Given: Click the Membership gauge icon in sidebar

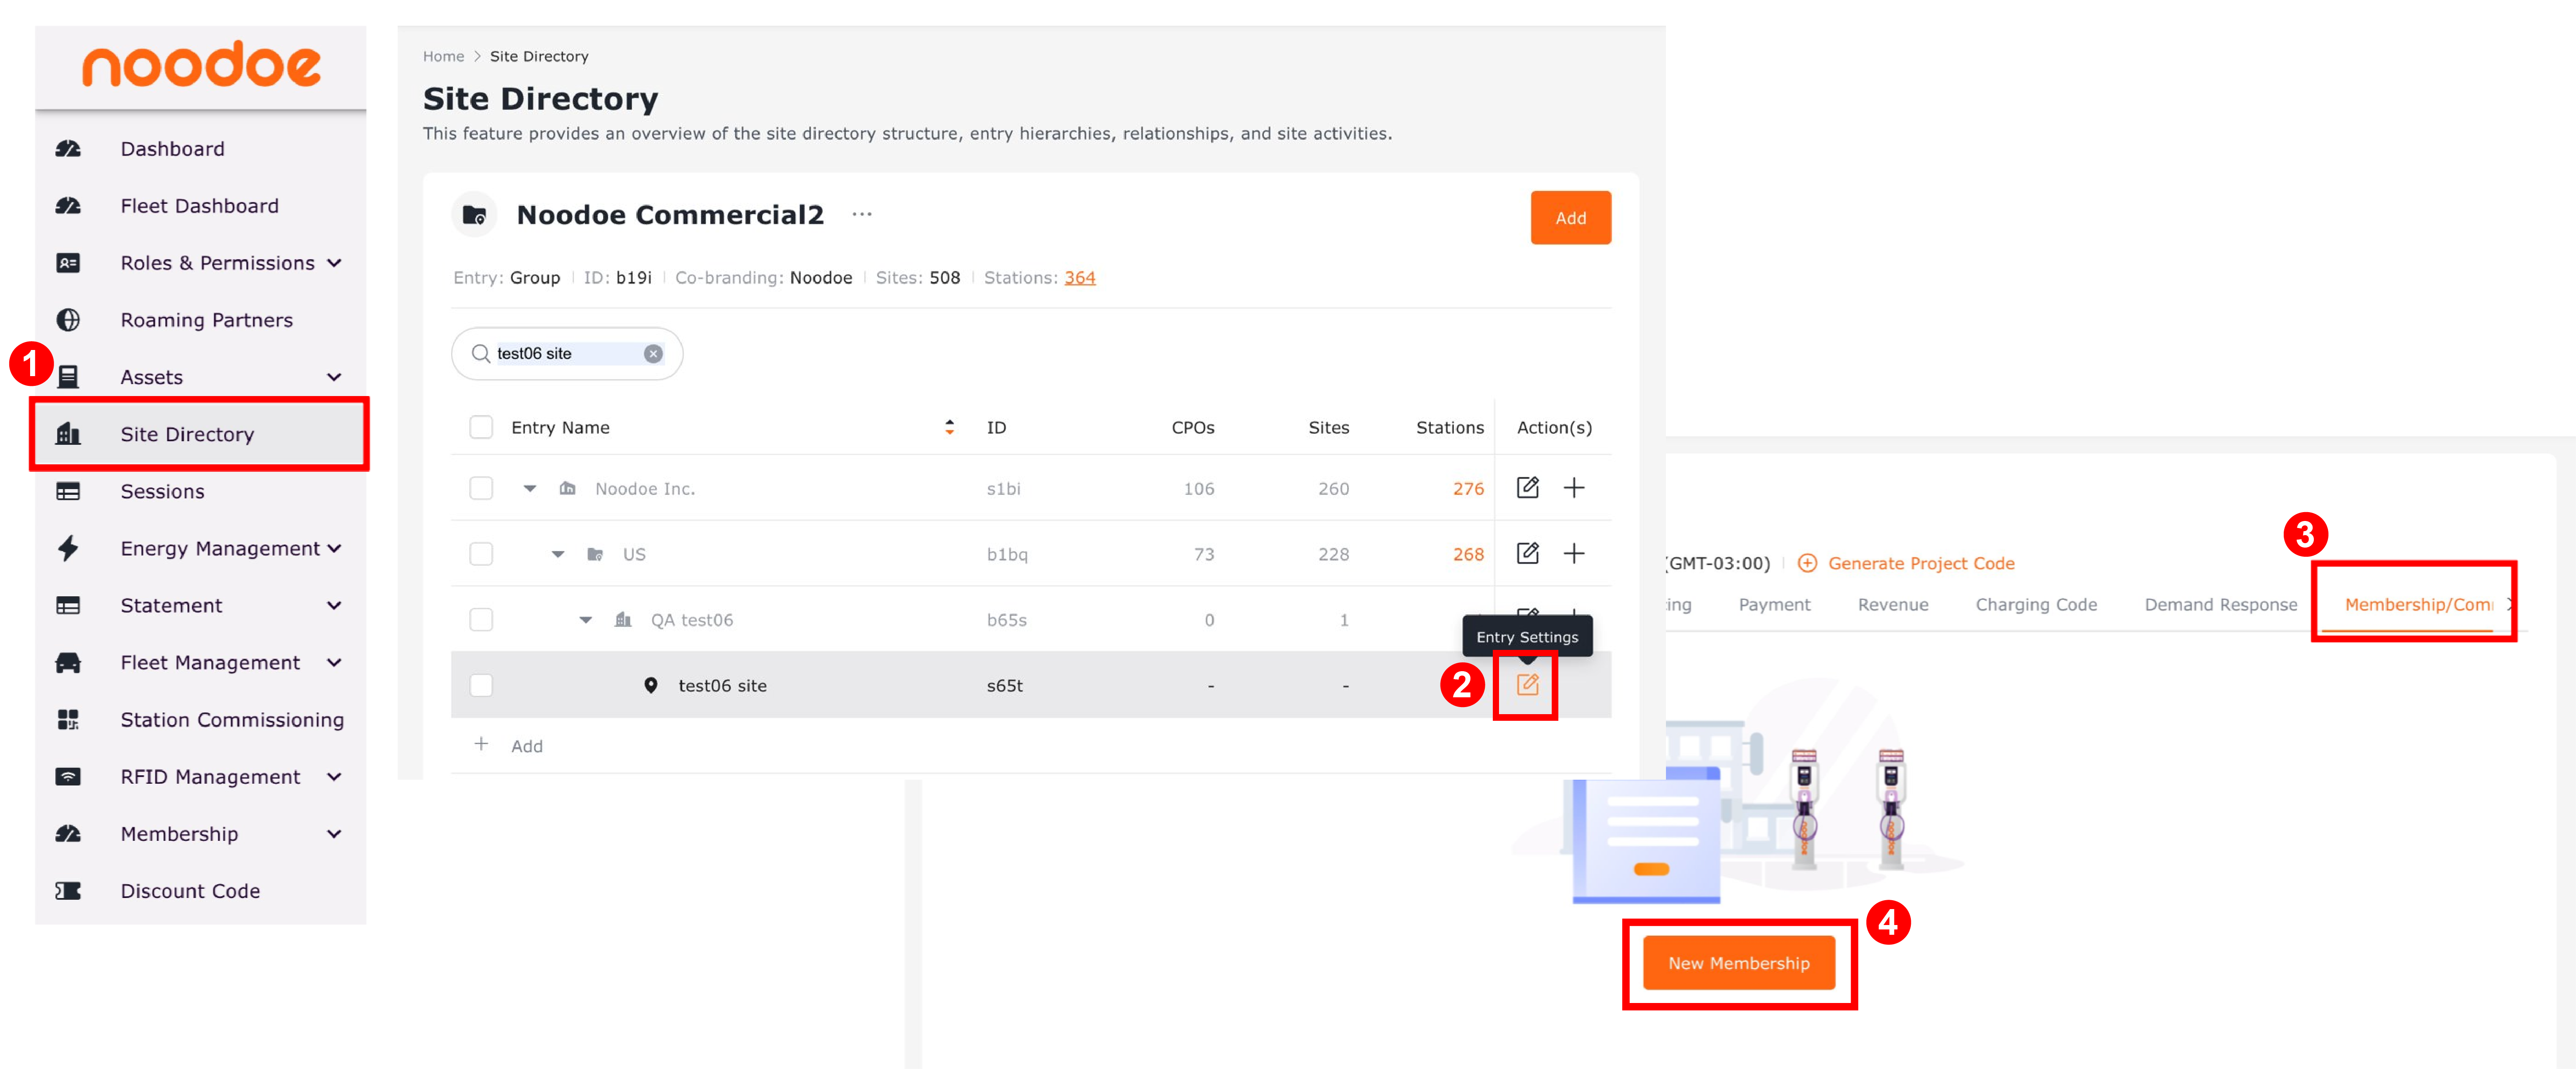Looking at the screenshot, I should coord(68,834).
